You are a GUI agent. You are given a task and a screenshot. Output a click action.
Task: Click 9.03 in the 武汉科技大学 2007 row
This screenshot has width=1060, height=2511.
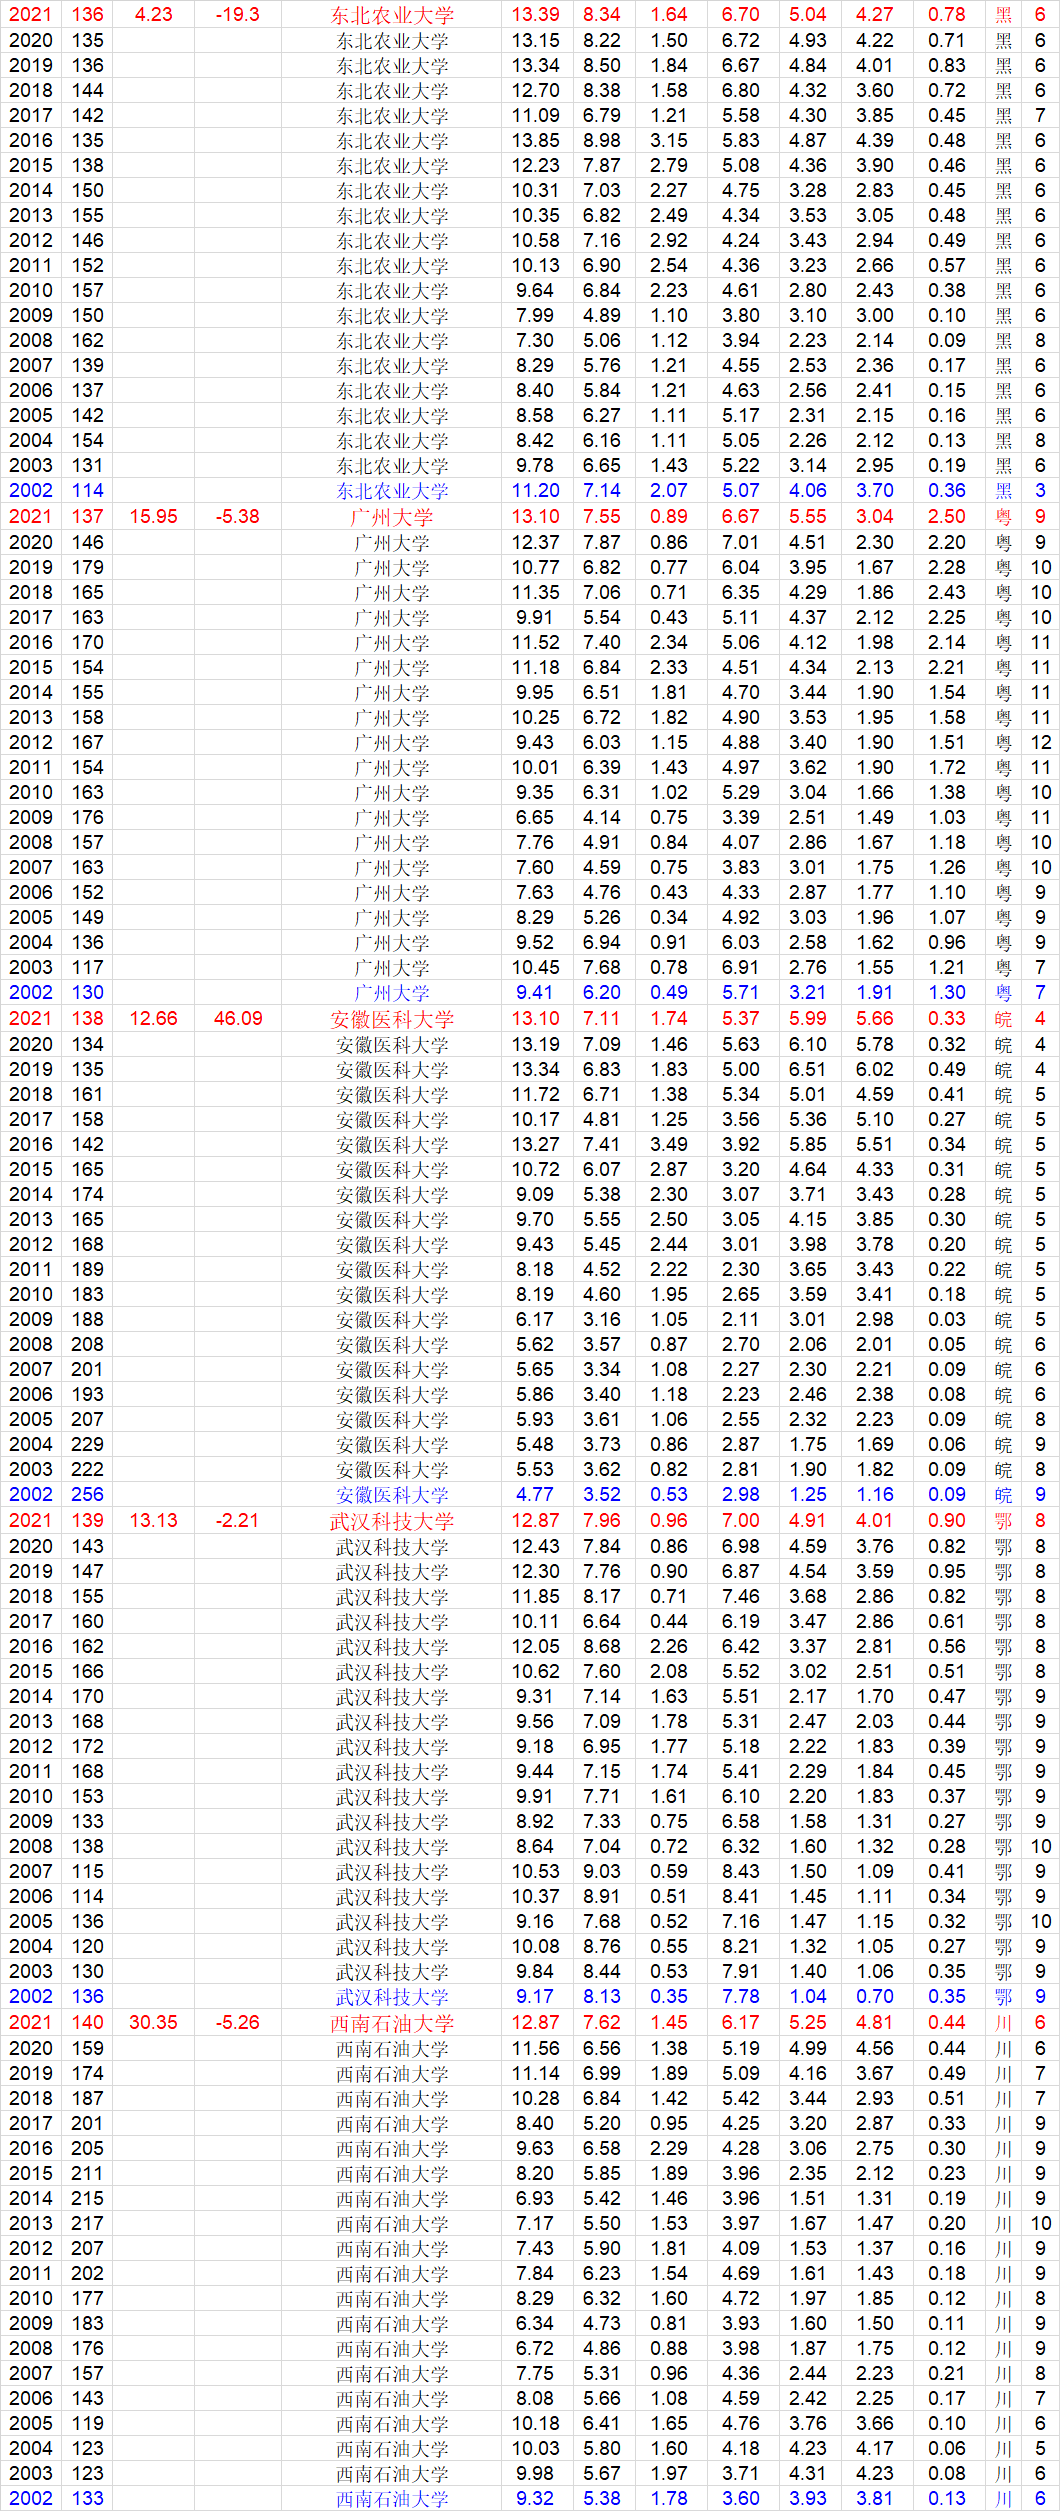602,1872
